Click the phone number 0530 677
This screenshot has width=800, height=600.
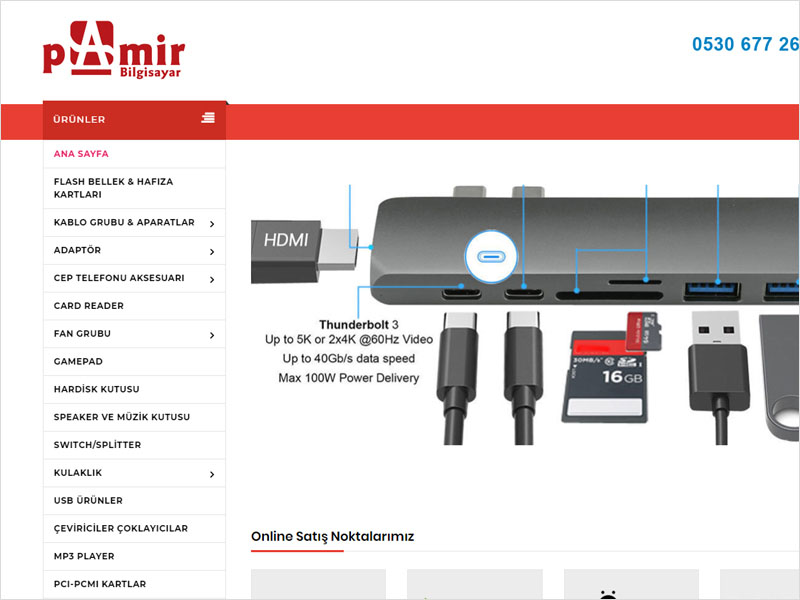pos(745,44)
